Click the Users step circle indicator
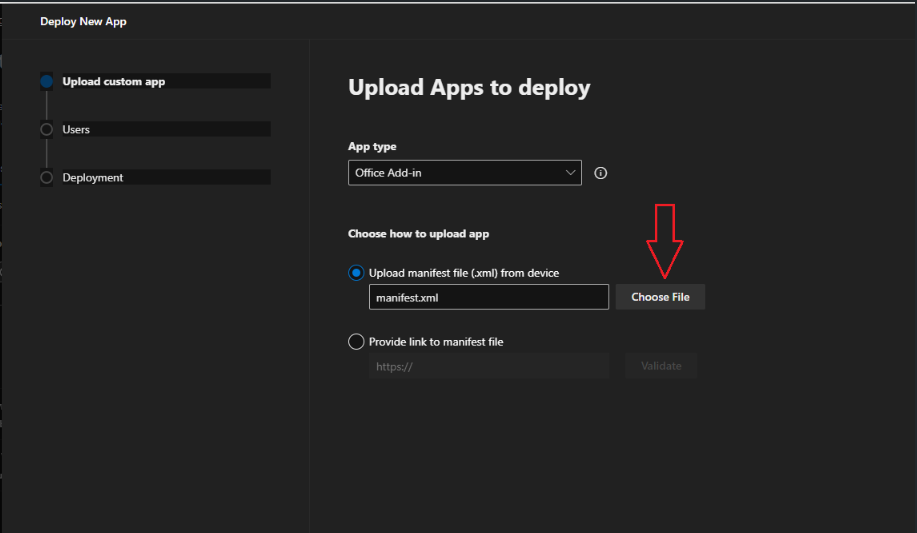This screenshot has width=917, height=533. [x=46, y=130]
